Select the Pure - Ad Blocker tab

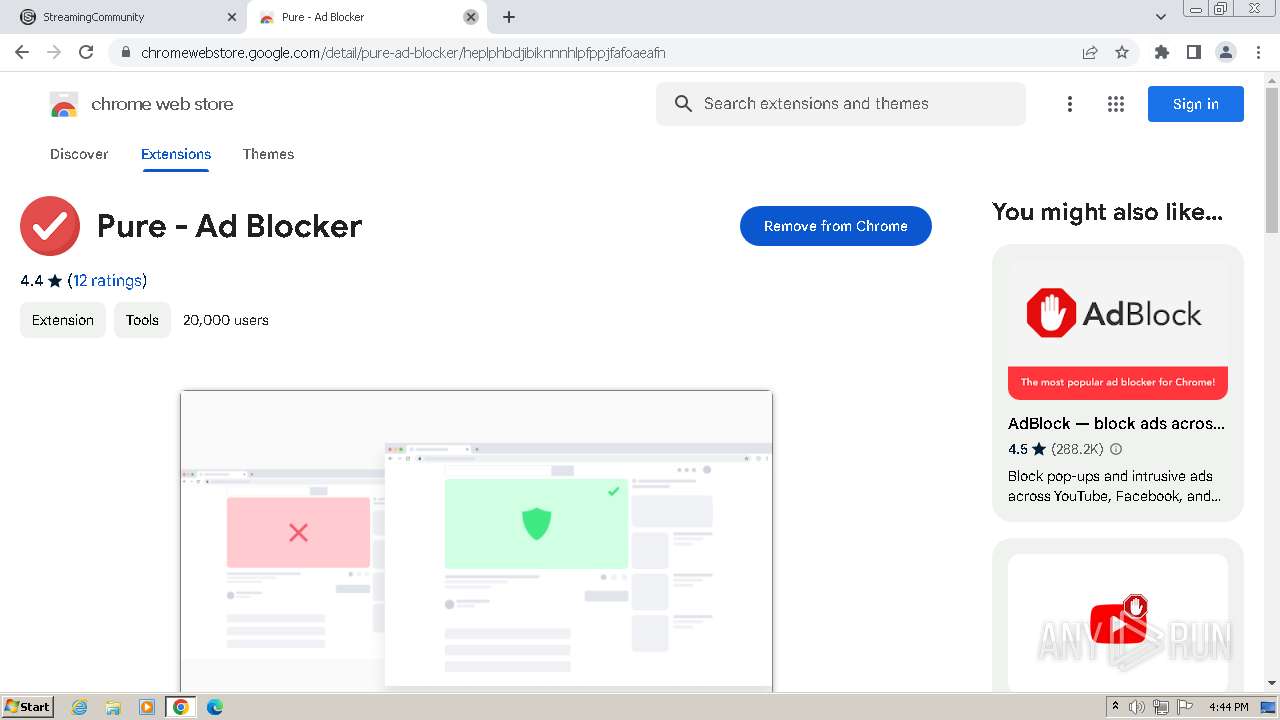click(366, 17)
